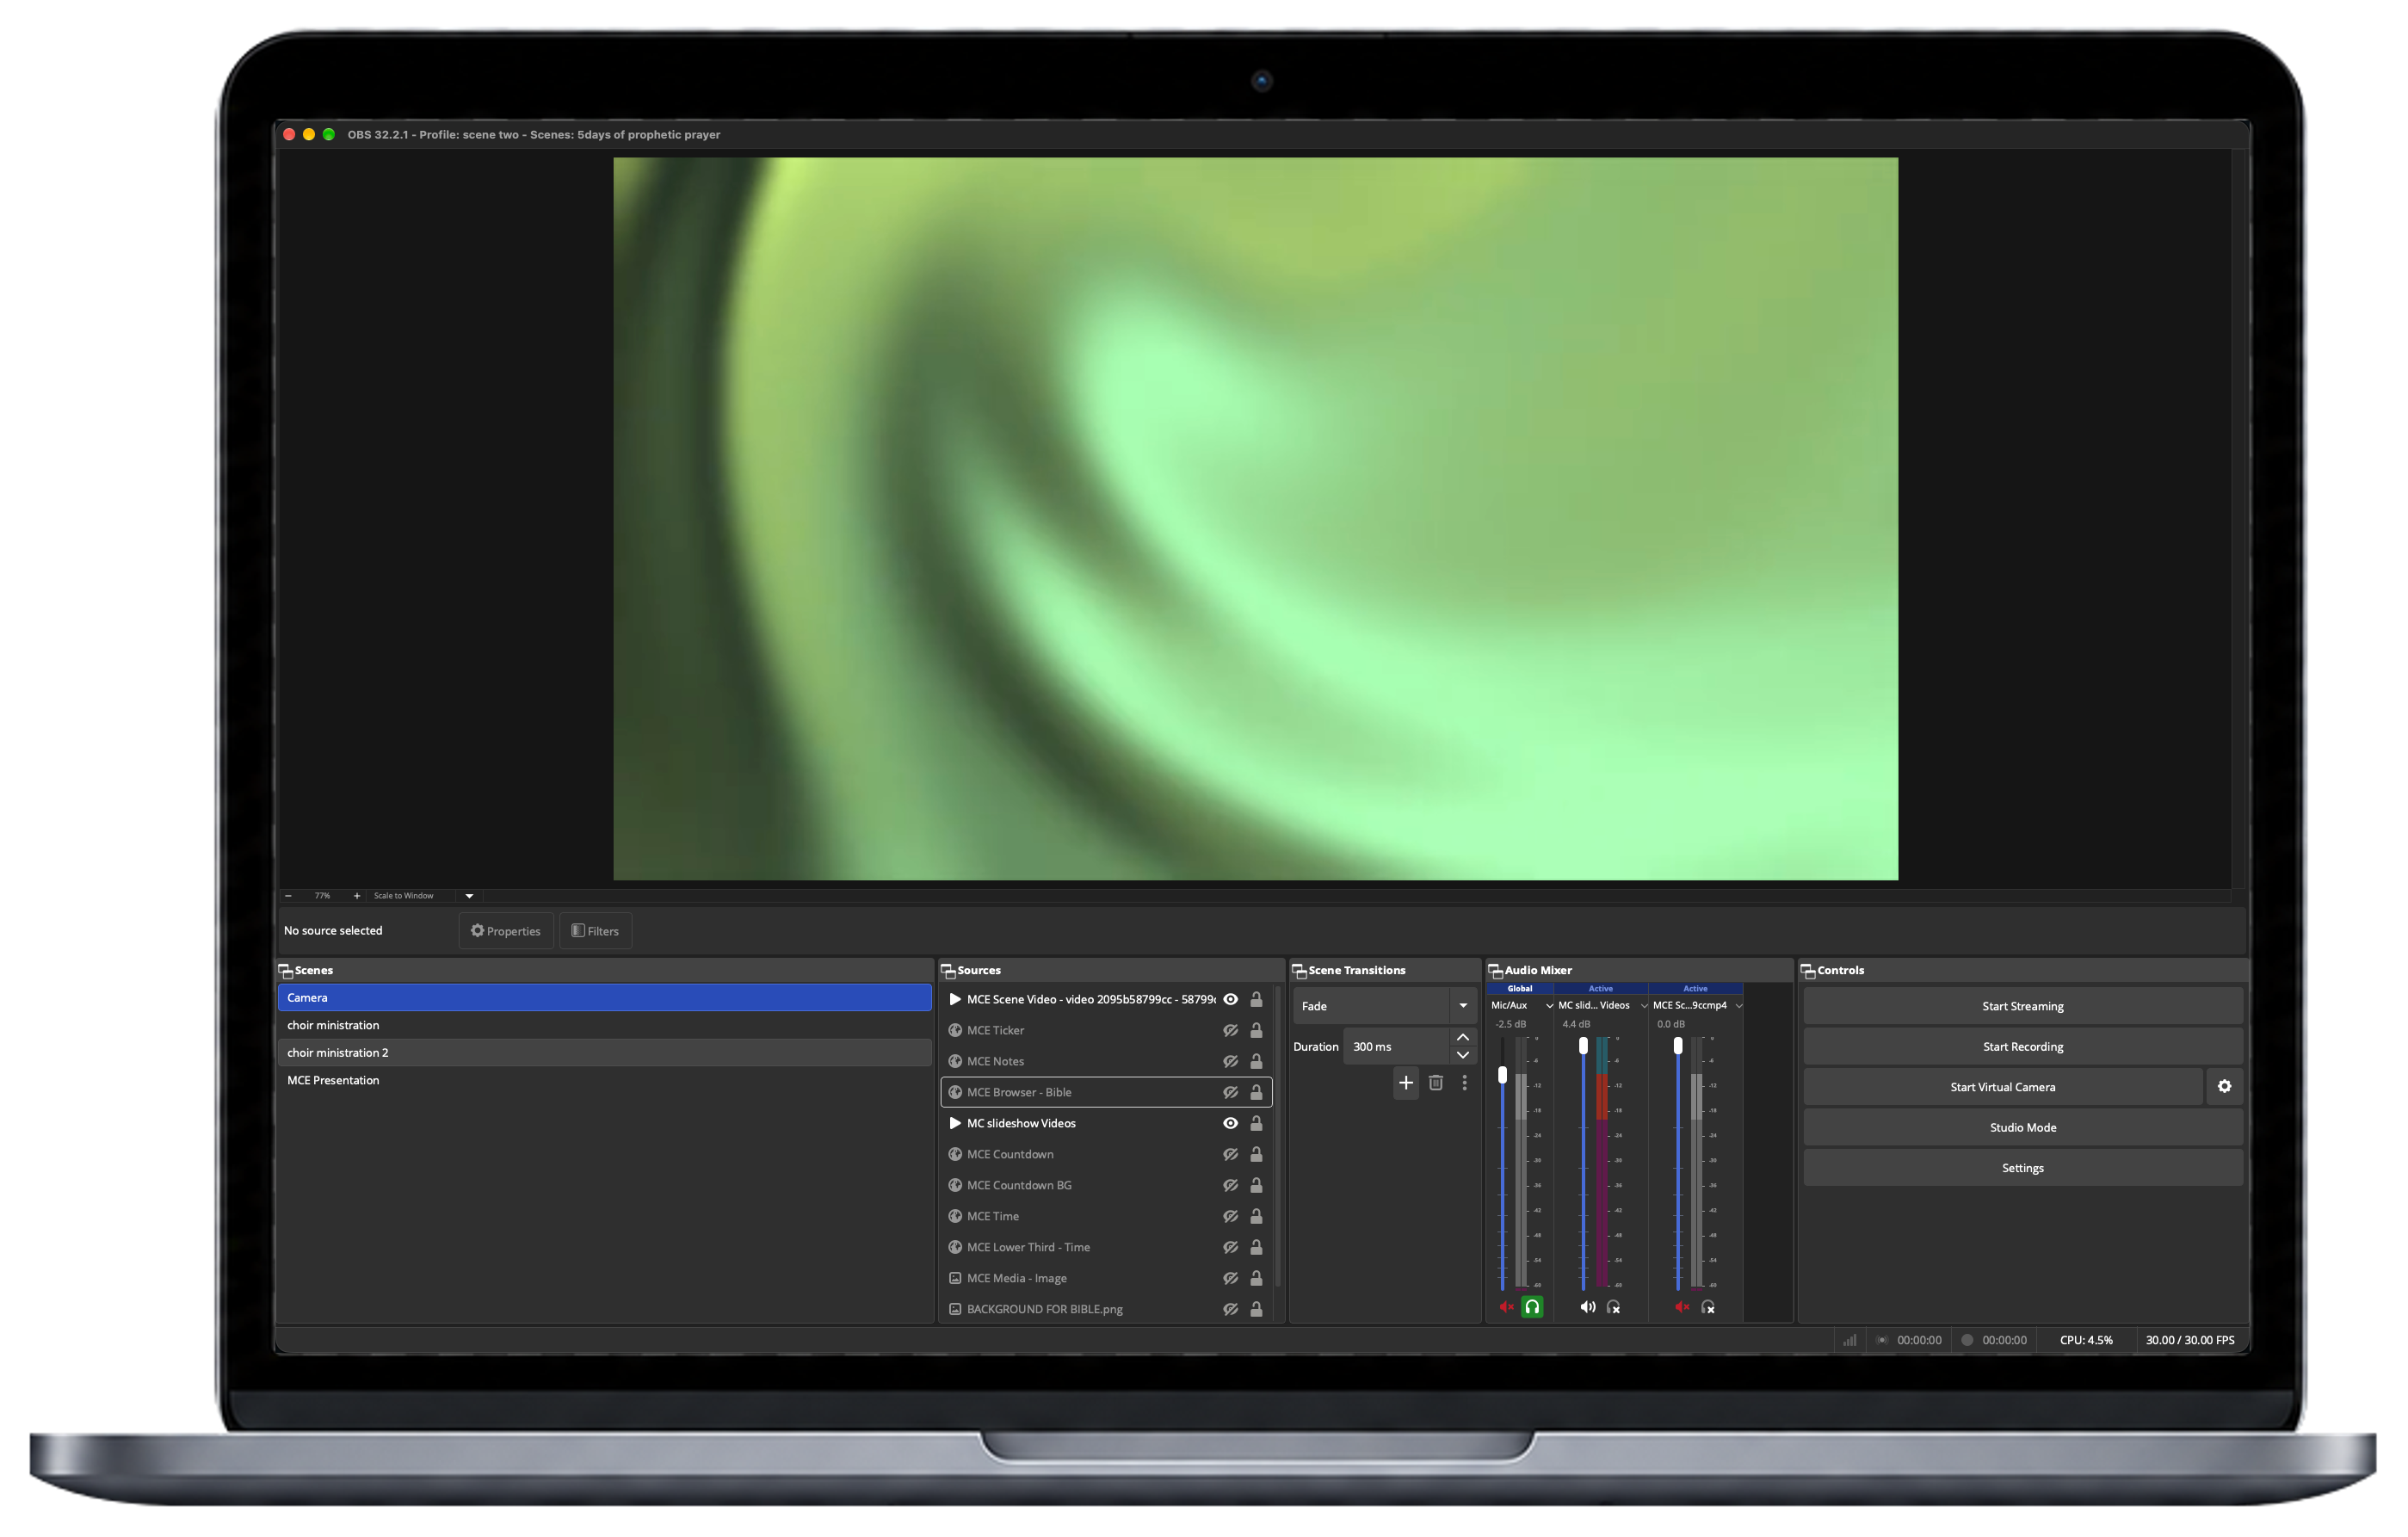
Task: Select the Camera scene
Action: [x=605, y=997]
